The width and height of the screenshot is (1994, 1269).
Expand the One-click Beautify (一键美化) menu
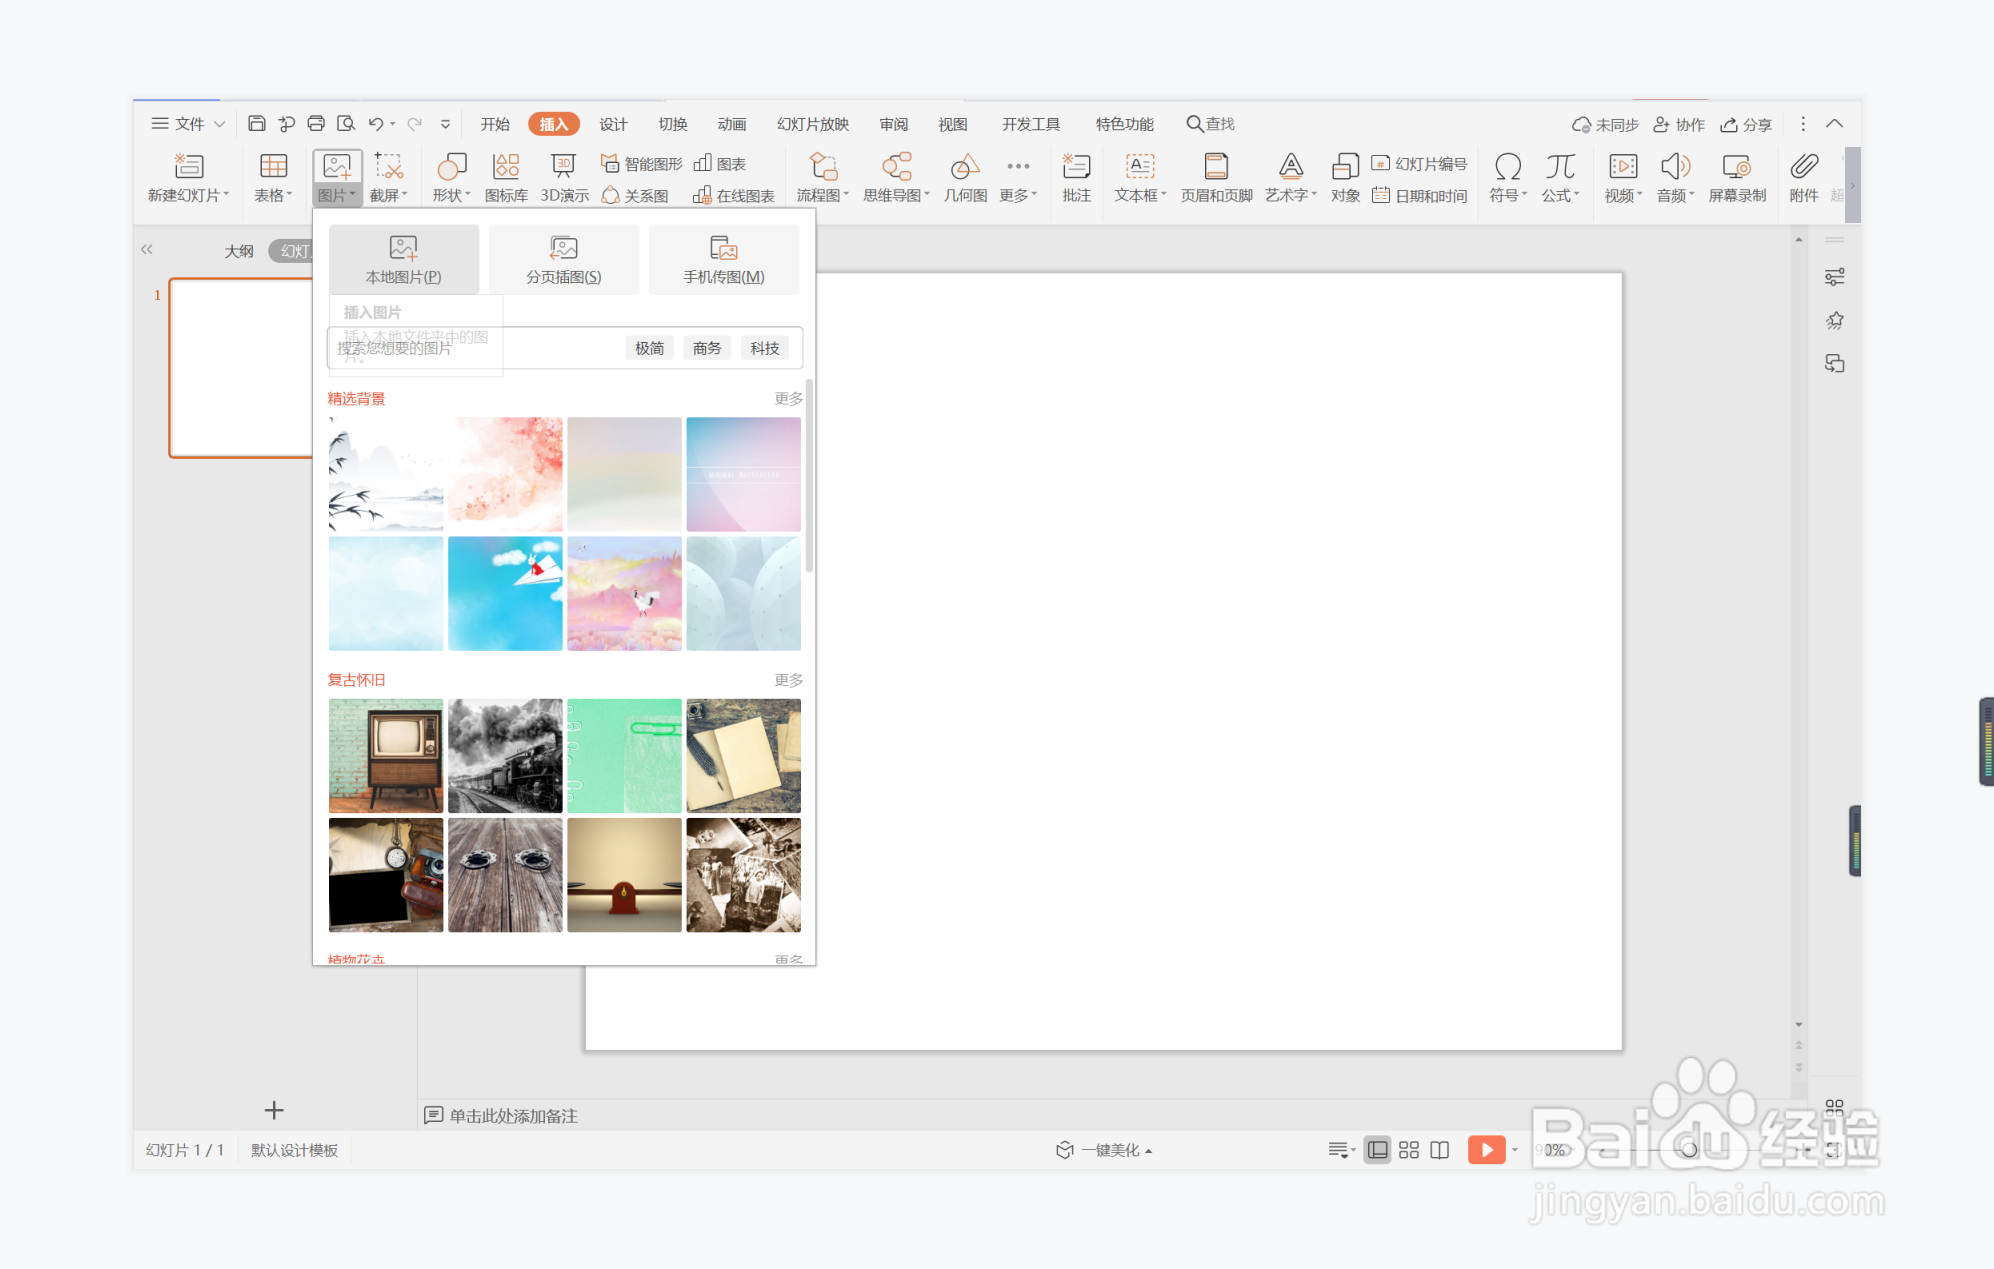[1105, 1150]
